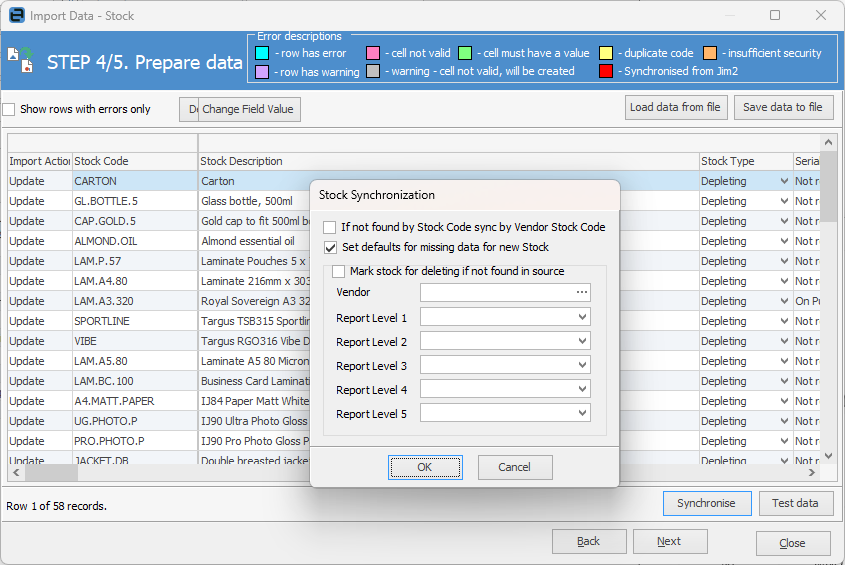Click the red Synchronised from Jim2 swatch
The width and height of the screenshot is (845, 565).
pos(606,71)
